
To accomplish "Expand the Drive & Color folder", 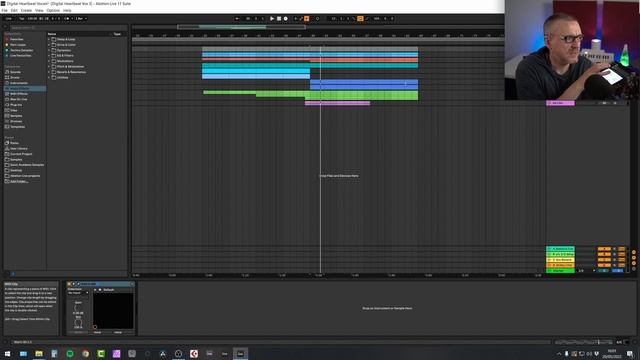I will click(49, 44).
